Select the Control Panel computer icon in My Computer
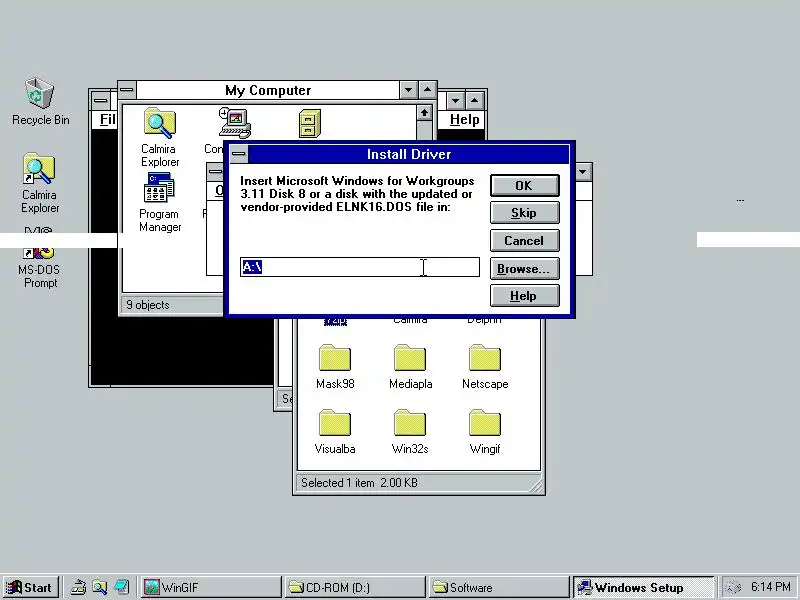Screen dimensions: 800x600 [x=235, y=123]
